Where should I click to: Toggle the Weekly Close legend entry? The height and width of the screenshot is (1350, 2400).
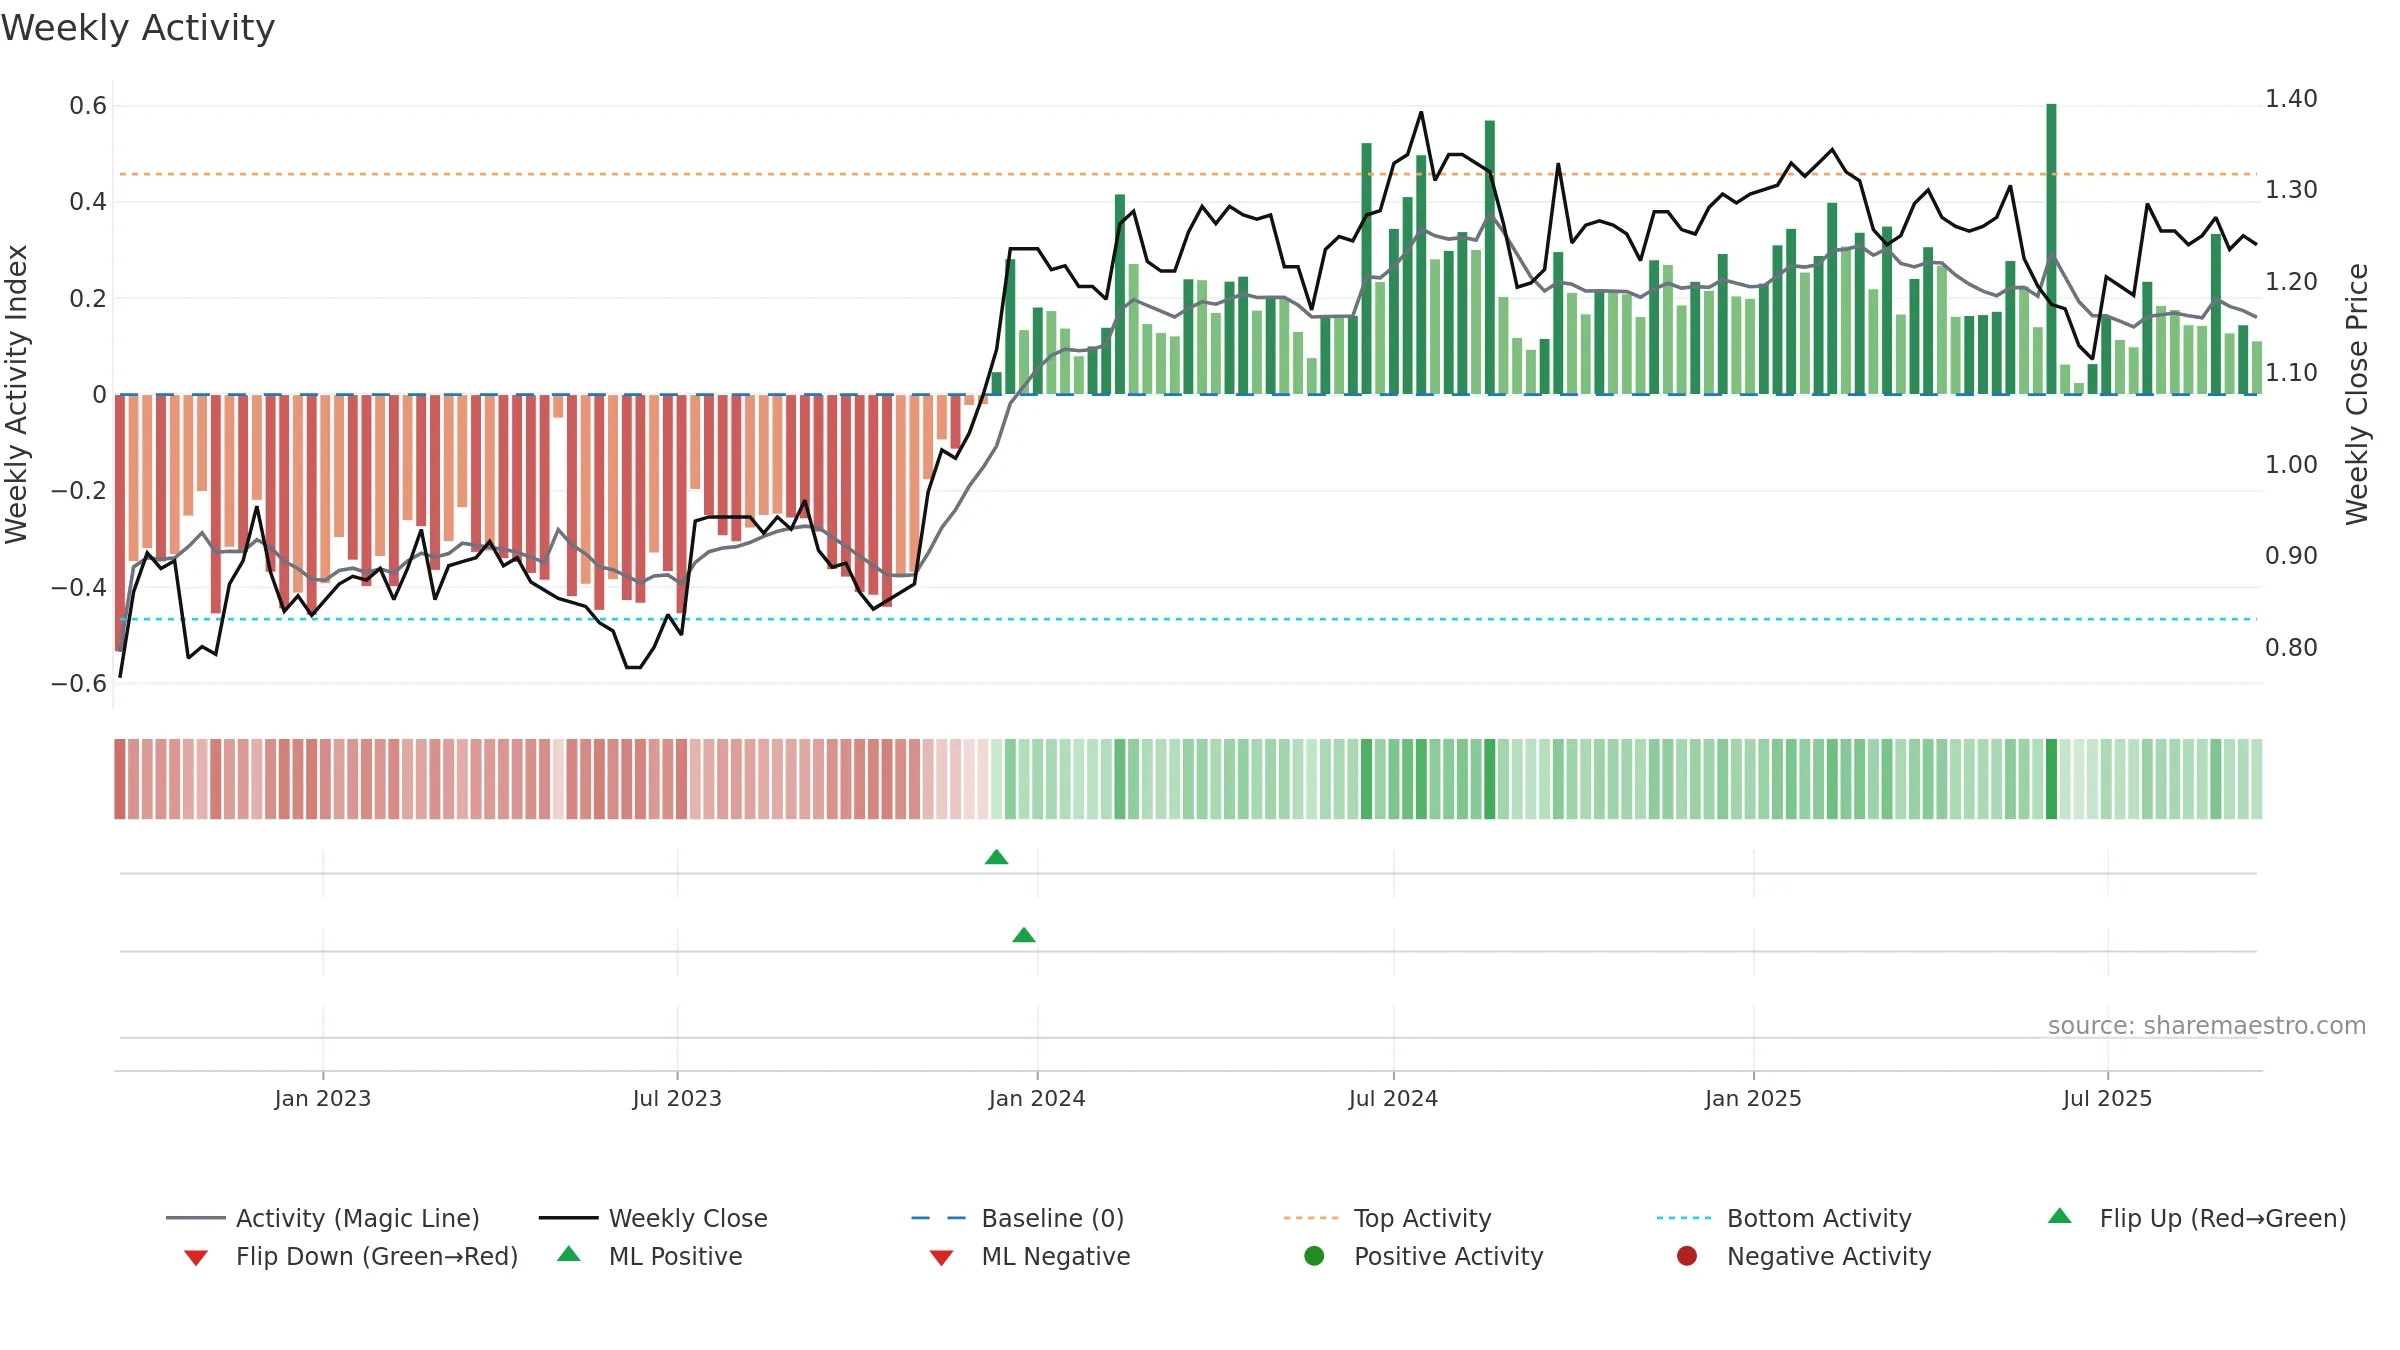[x=653, y=1218]
